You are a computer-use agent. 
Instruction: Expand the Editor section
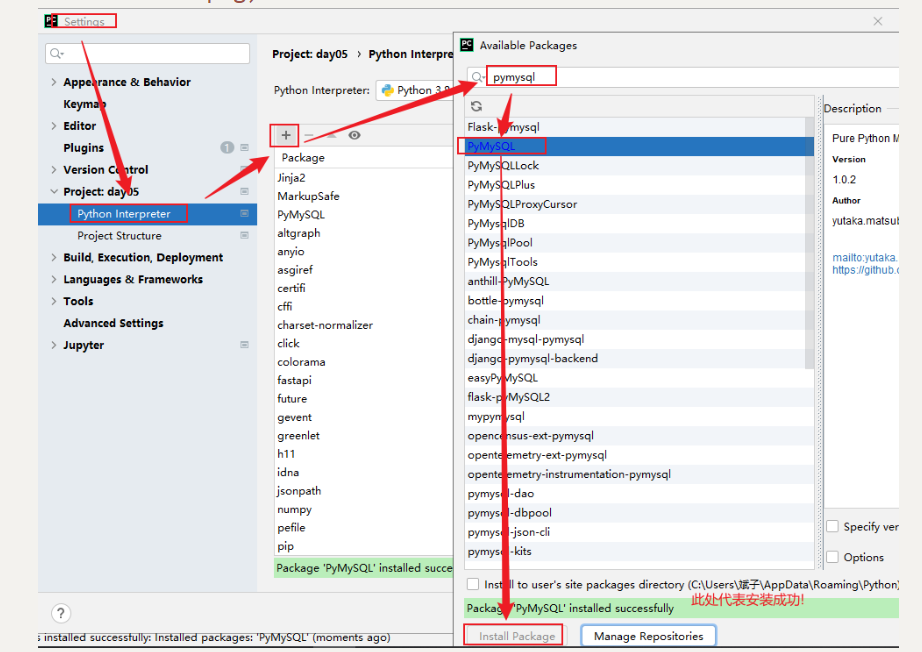[54, 126]
